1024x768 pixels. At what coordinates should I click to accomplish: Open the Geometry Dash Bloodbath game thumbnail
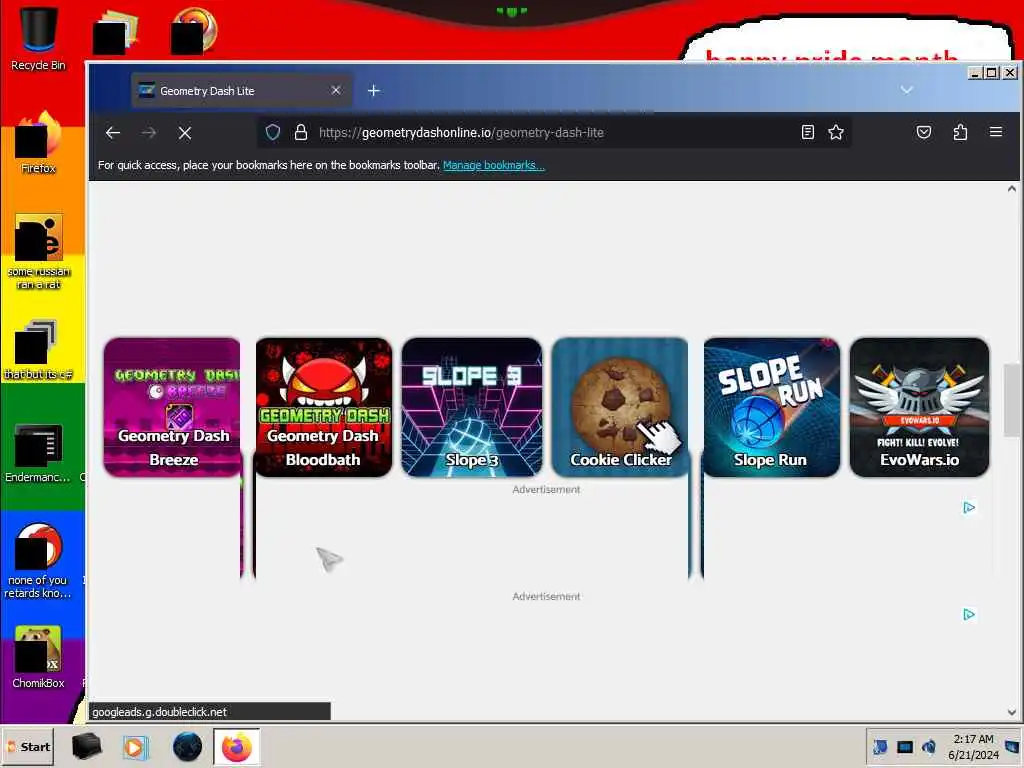click(x=323, y=407)
